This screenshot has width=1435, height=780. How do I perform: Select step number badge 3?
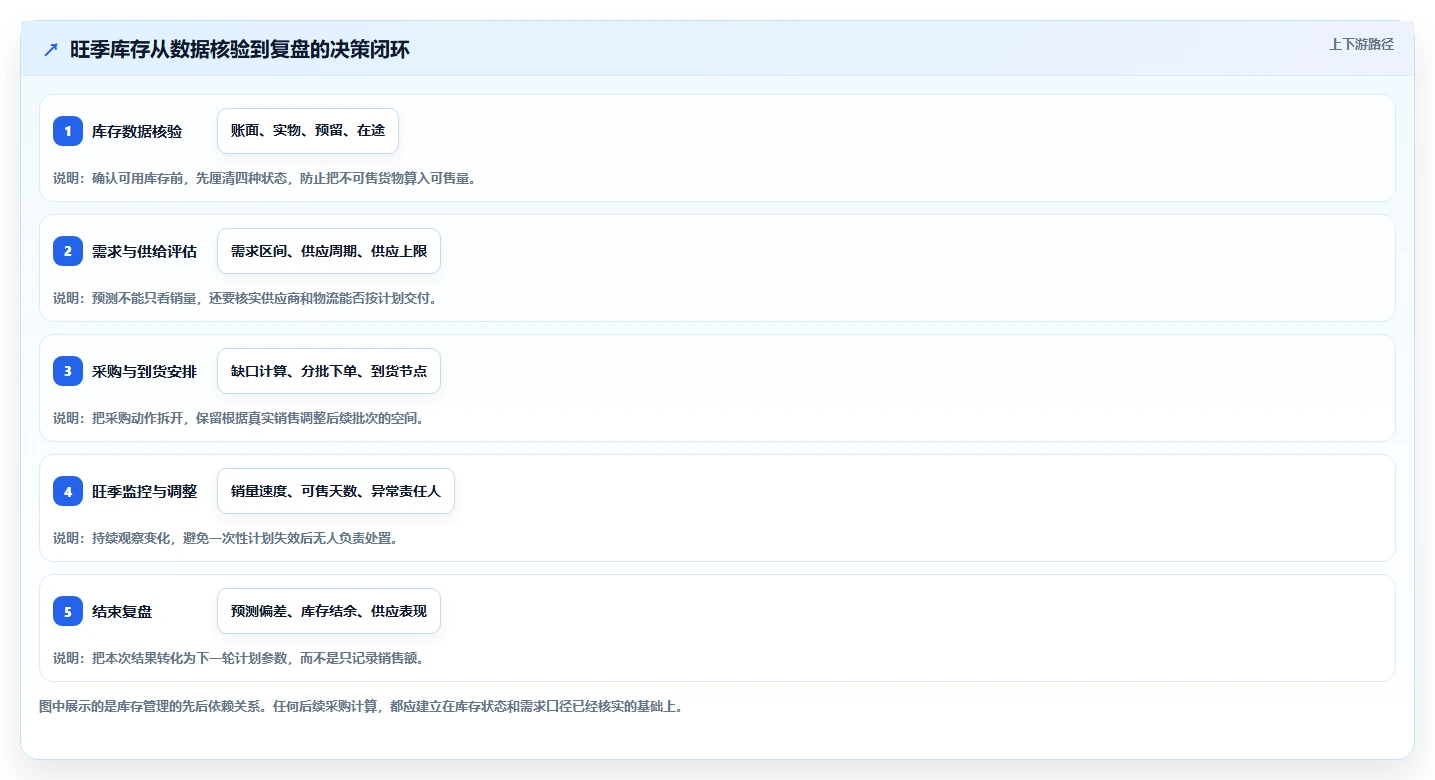[x=68, y=371]
